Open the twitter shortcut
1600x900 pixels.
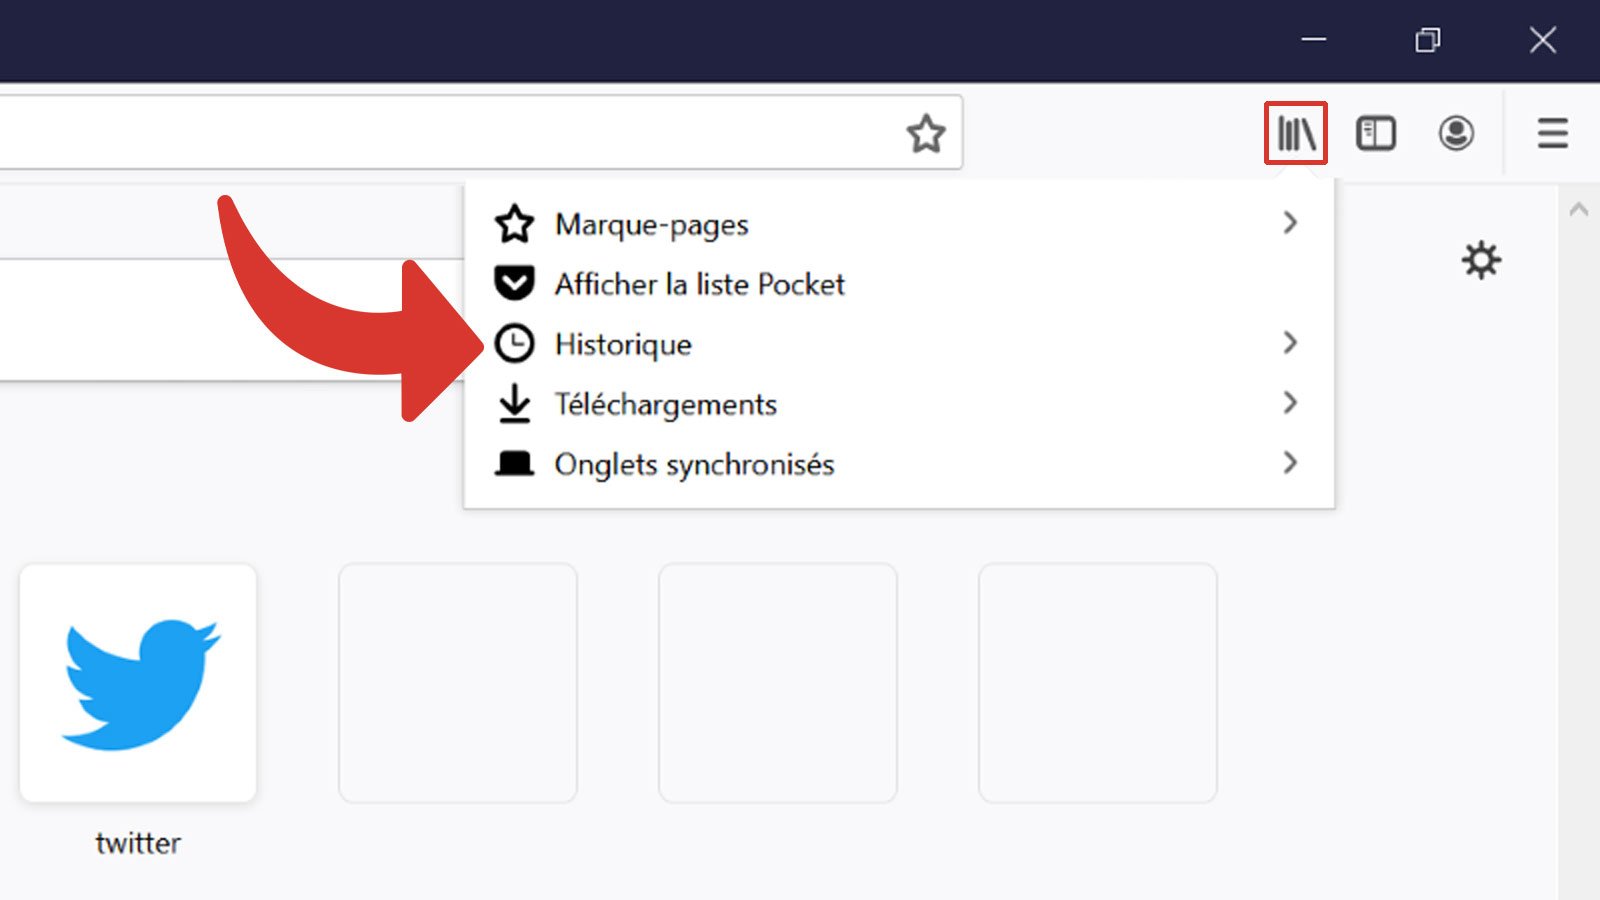point(138,683)
